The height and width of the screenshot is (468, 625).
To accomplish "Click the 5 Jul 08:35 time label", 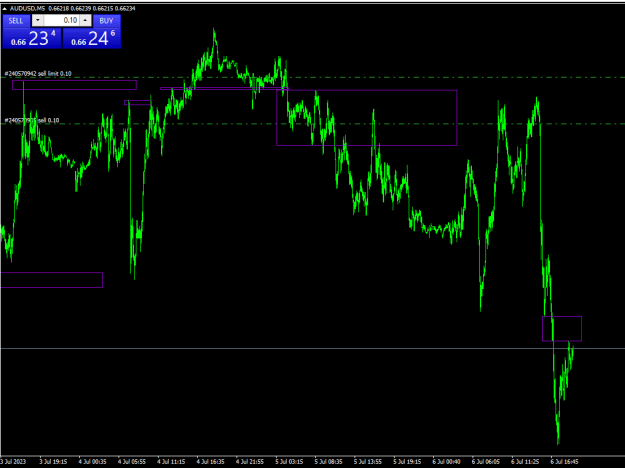I will coord(328,462).
